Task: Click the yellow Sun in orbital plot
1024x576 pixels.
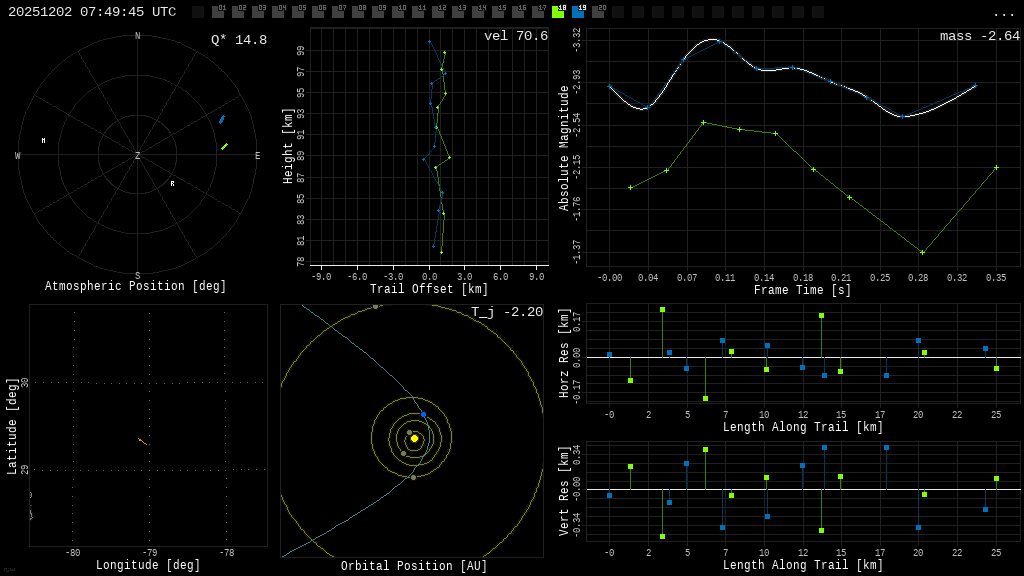Action: pos(414,438)
